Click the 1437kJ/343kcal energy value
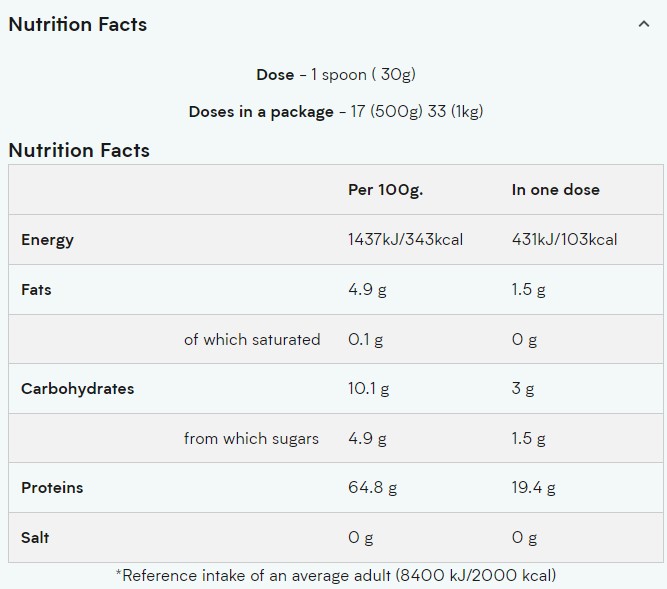 (x=405, y=240)
